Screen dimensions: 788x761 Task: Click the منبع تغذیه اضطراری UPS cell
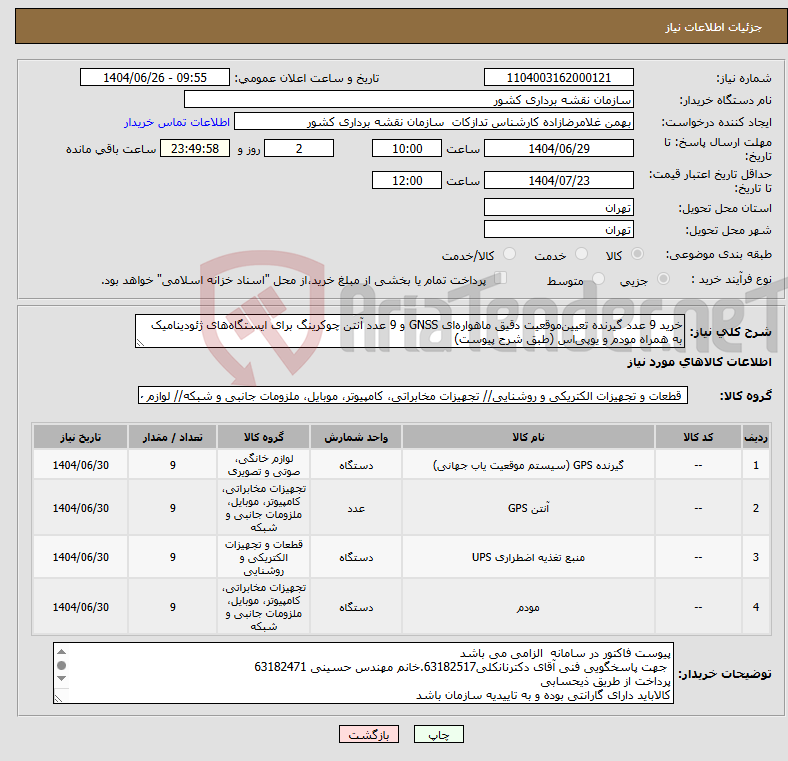tap(528, 557)
